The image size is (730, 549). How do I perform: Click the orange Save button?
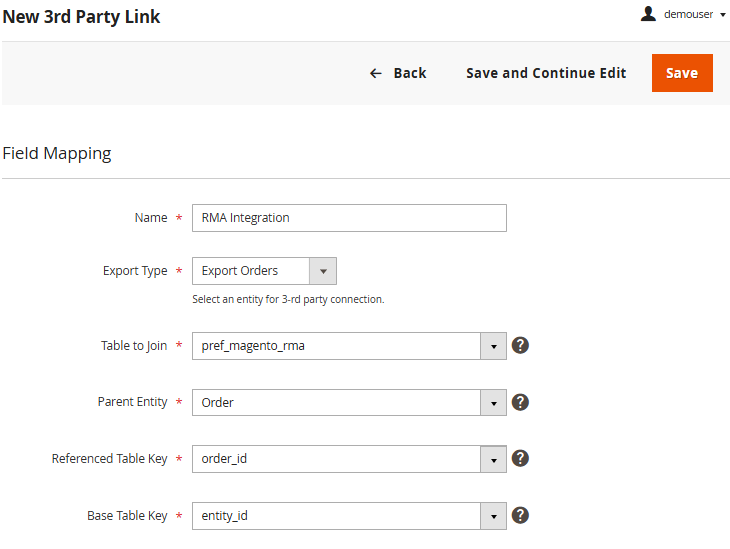(x=682, y=73)
